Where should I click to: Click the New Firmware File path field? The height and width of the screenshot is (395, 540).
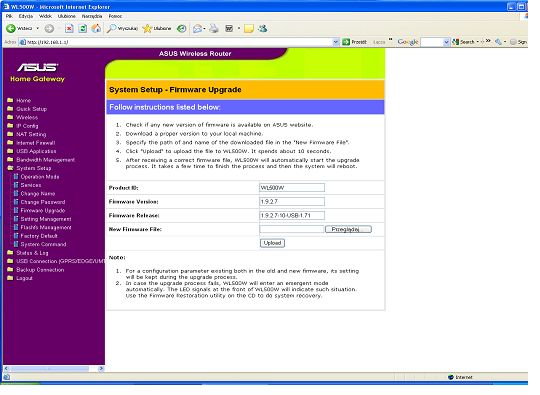click(x=292, y=229)
